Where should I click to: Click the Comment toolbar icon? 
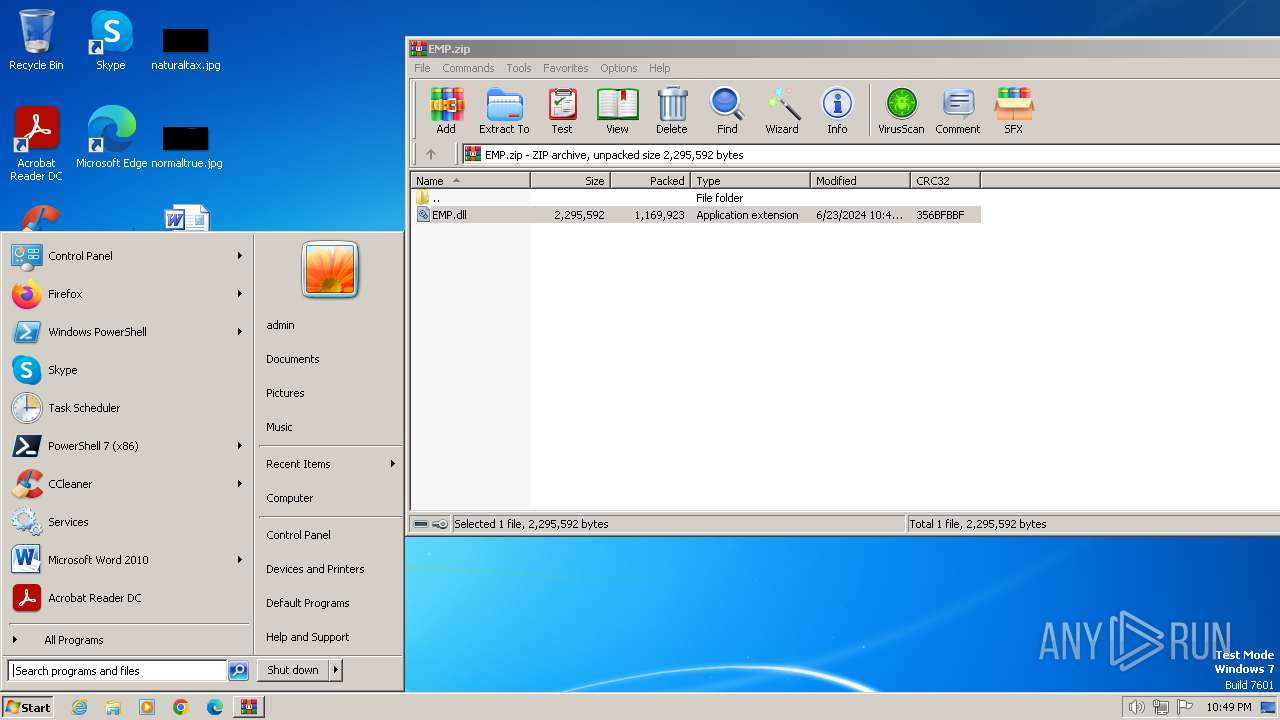(958, 111)
